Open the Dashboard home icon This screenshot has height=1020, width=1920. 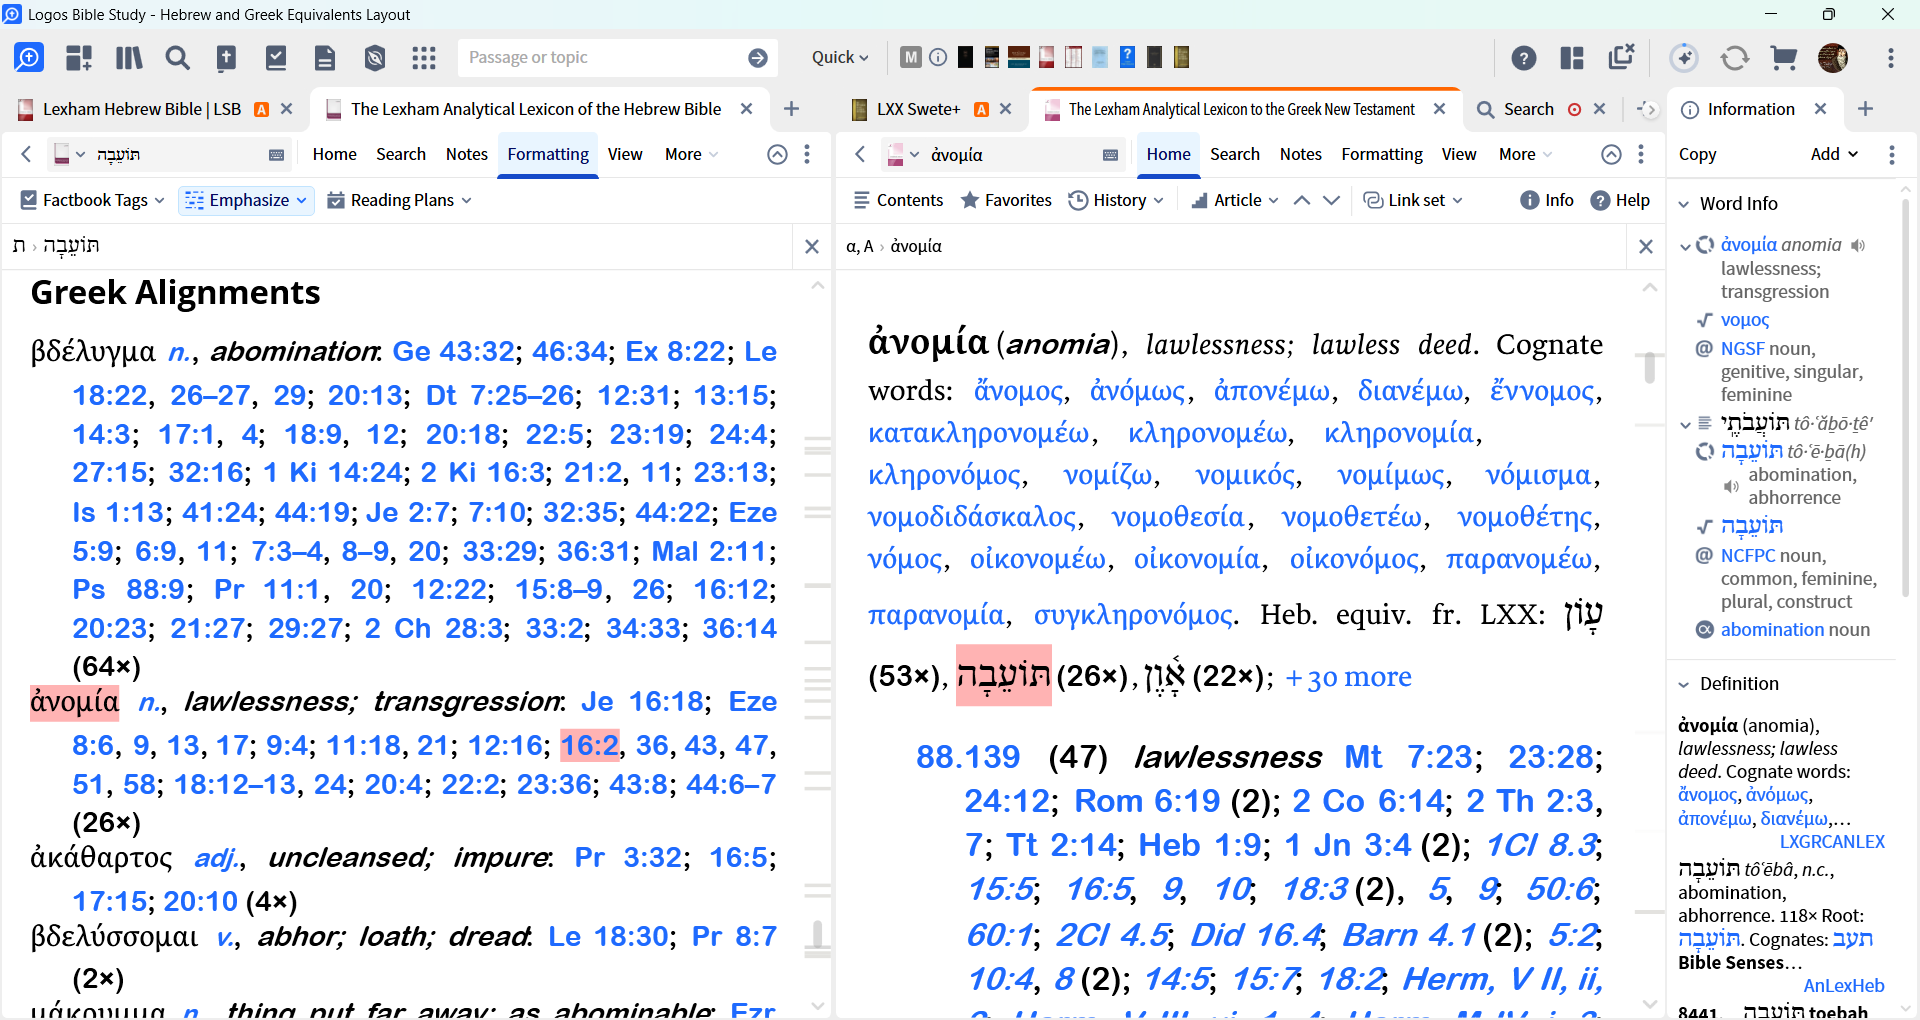(x=29, y=58)
